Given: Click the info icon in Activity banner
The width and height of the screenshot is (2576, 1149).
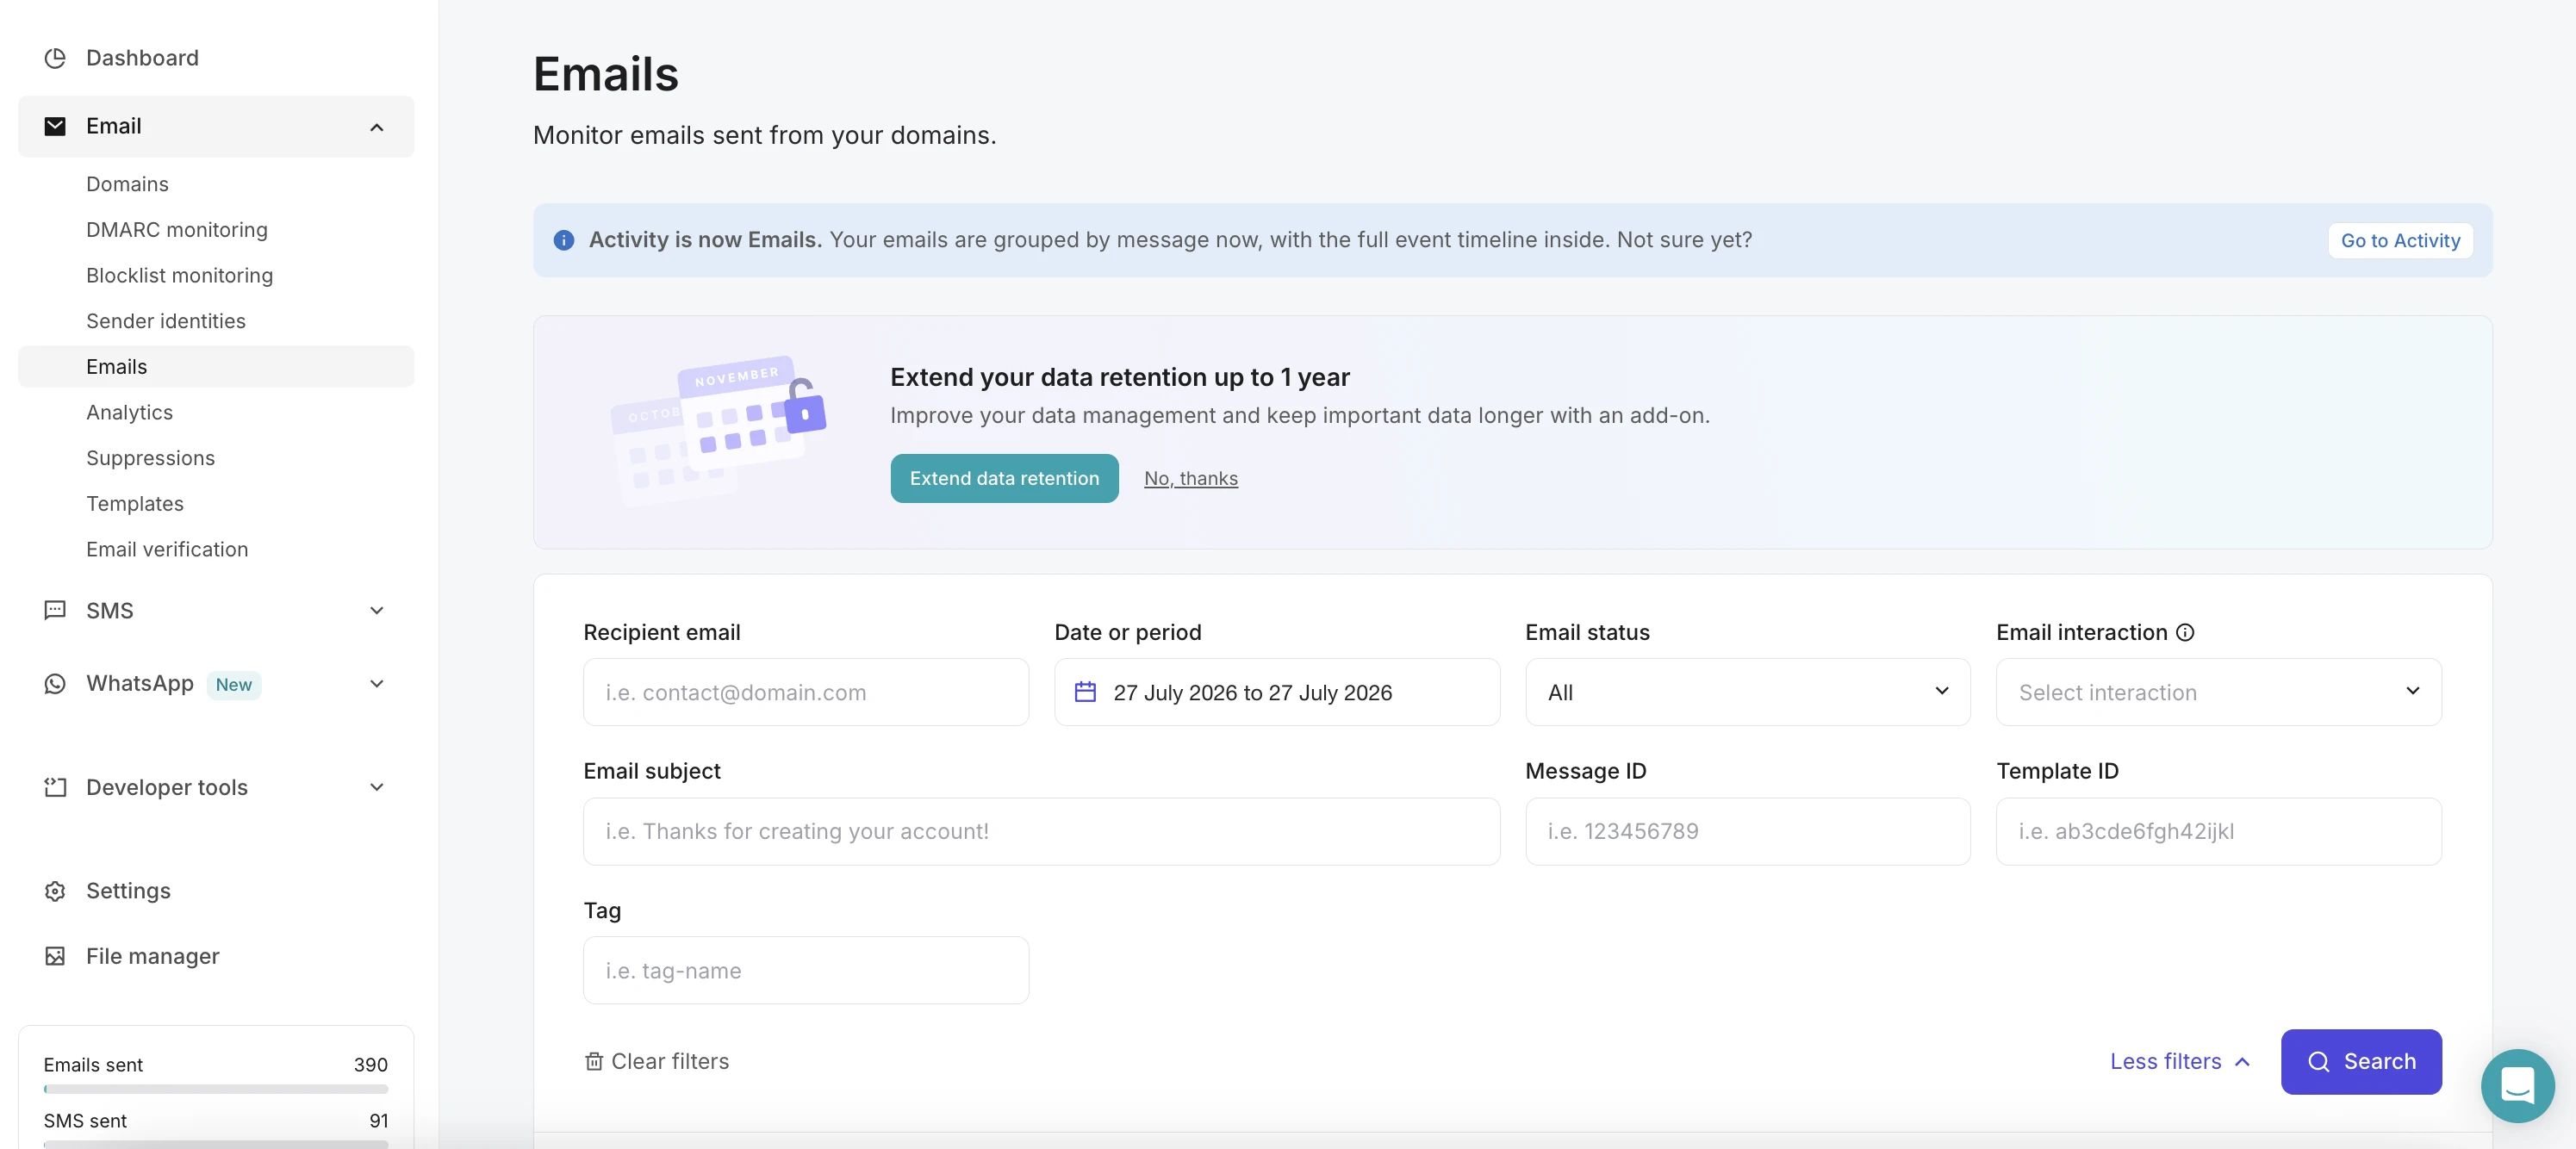Looking at the screenshot, I should [564, 240].
